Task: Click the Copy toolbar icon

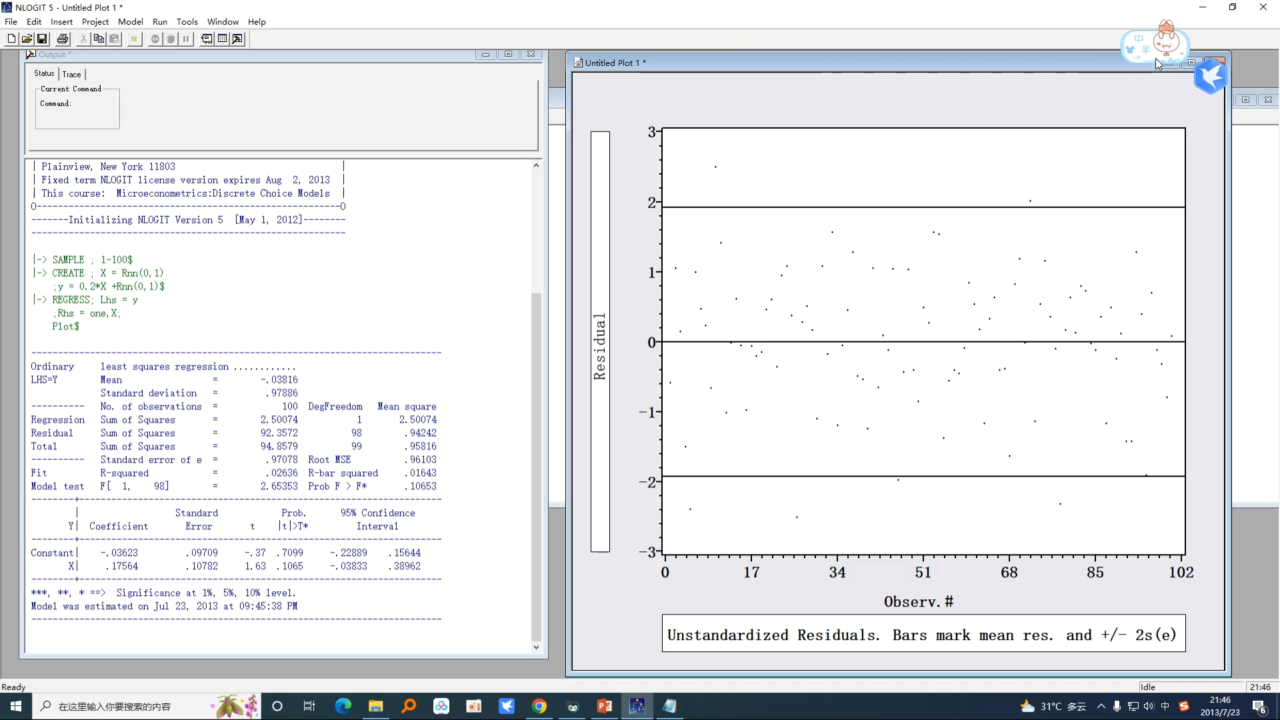Action: [99, 39]
